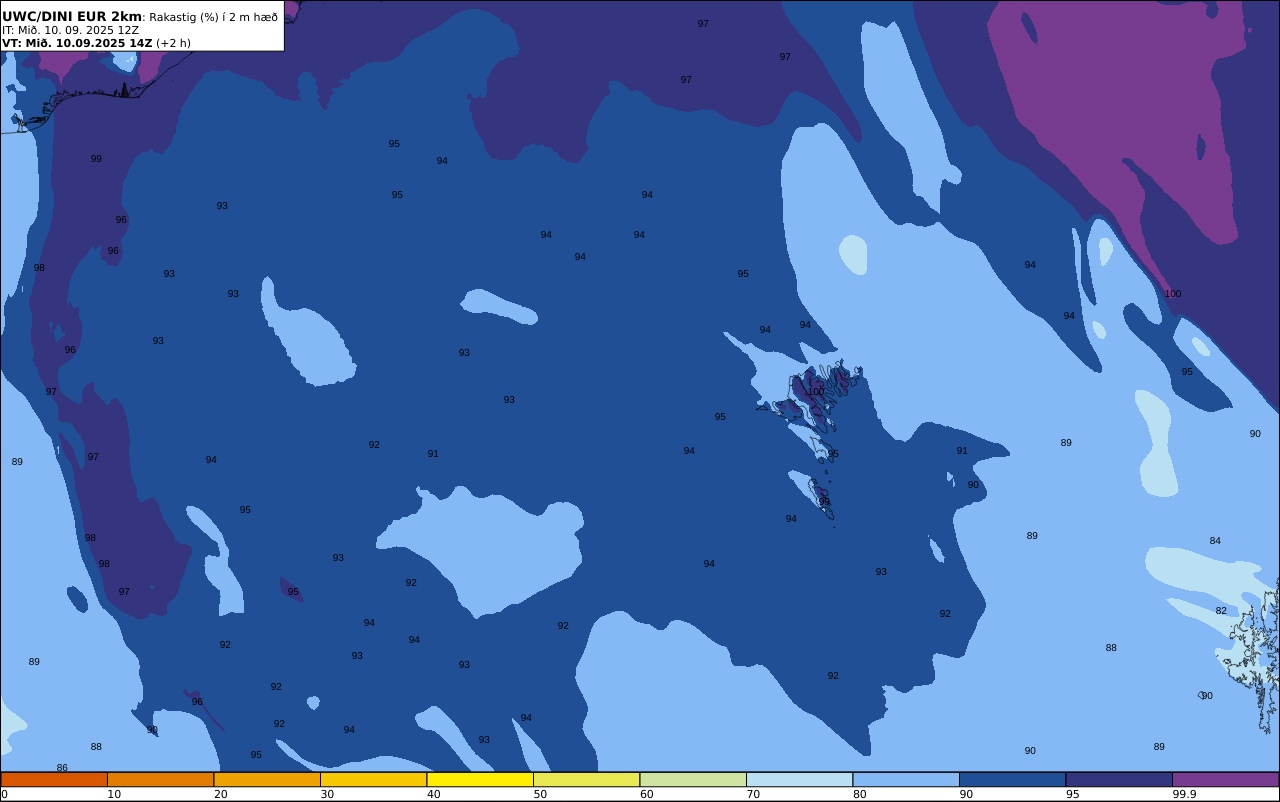Click the '10' legend tick label
Image resolution: width=1280 pixels, height=802 pixels.
click(114, 794)
